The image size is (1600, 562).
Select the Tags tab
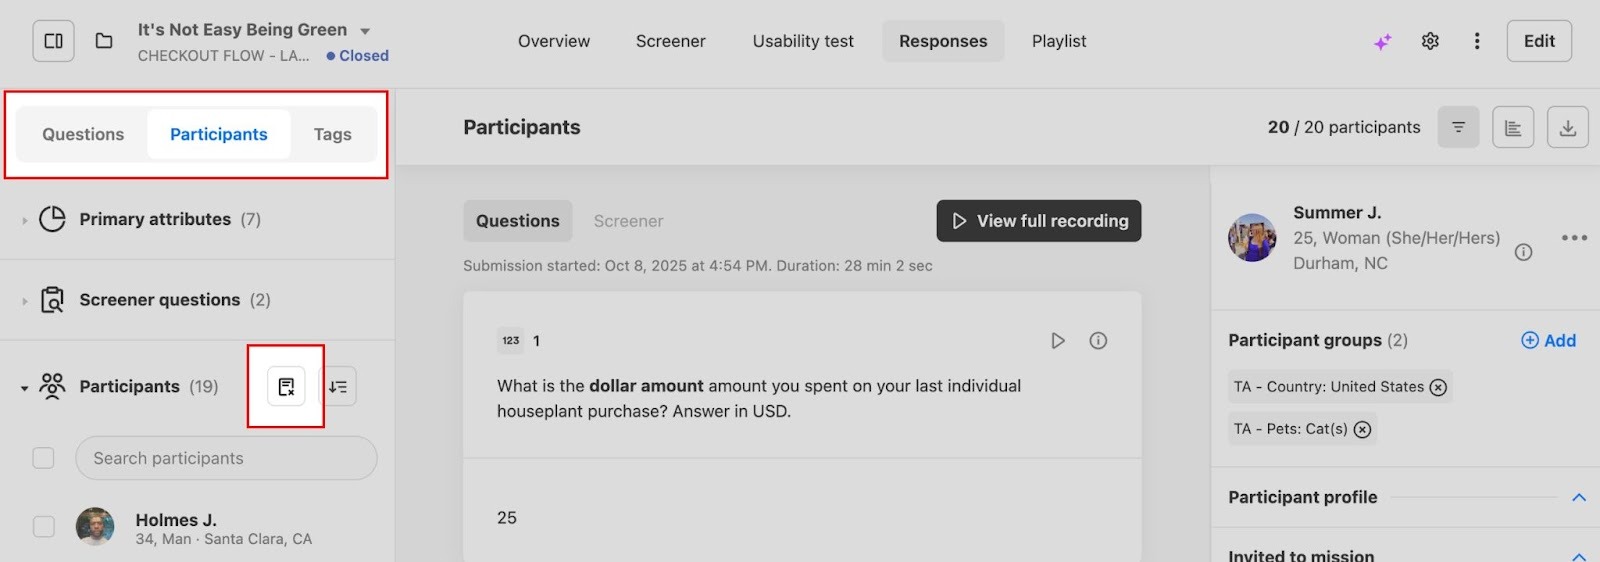click(x=332, y=134)
